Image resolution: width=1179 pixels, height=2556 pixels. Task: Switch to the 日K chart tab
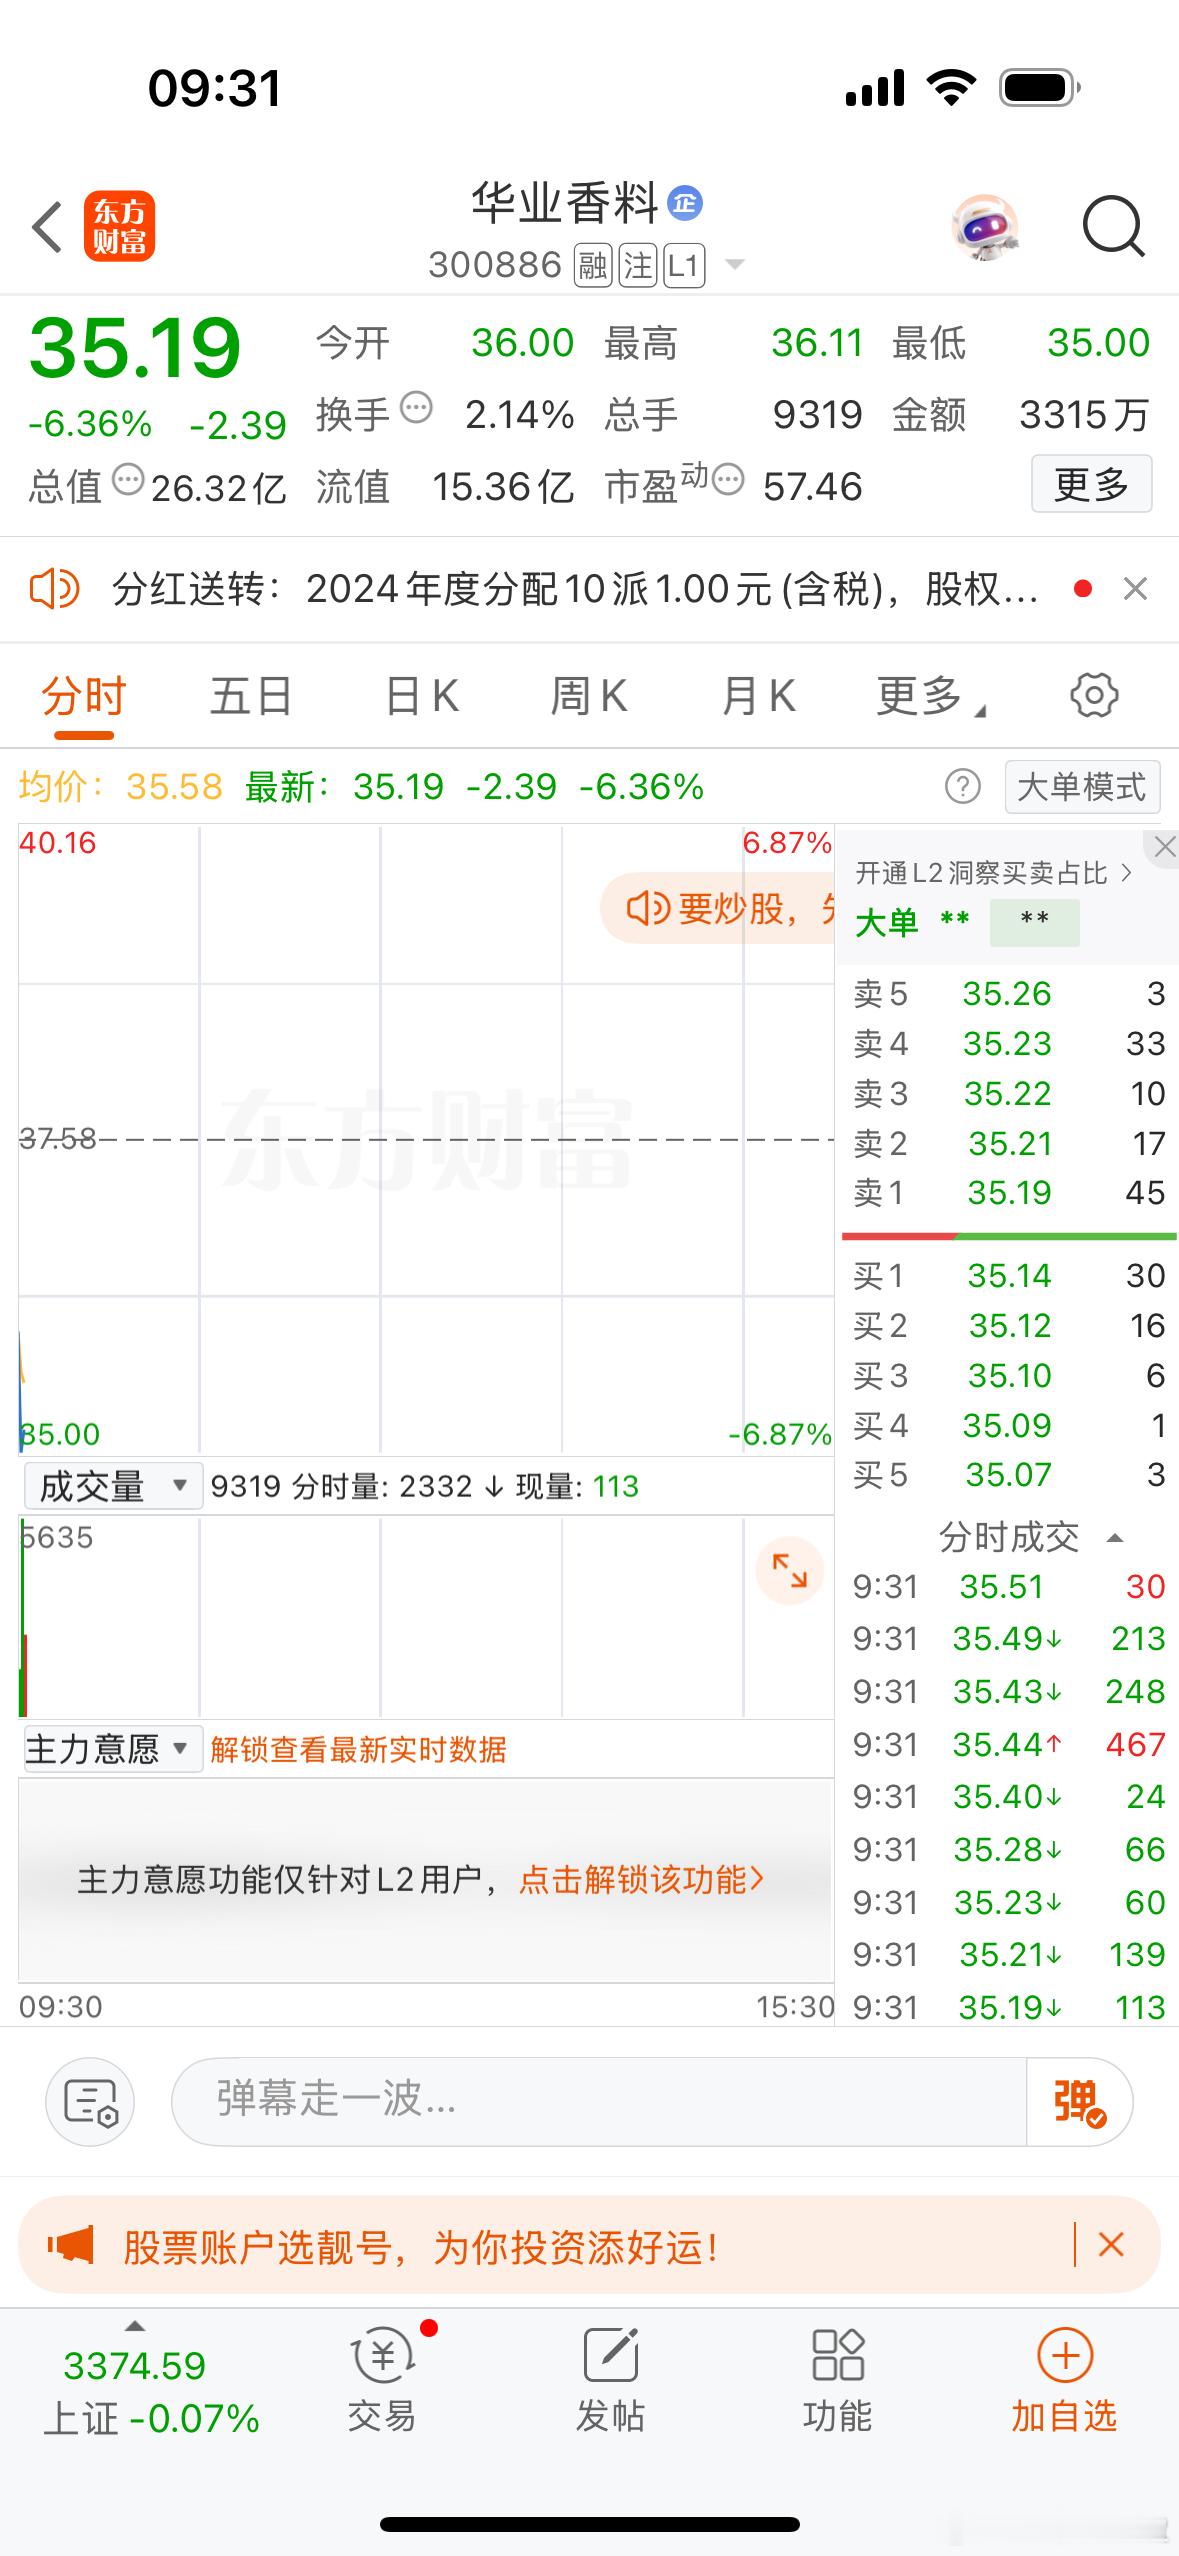[421, 696]
